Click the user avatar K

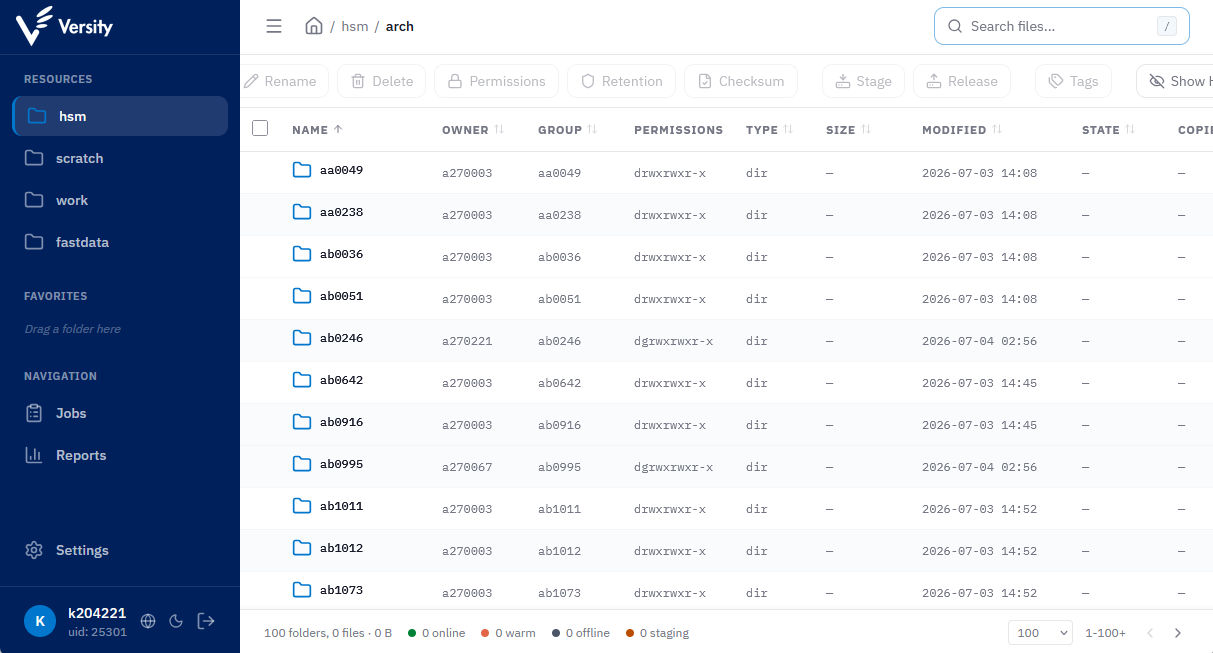[40, 621]
